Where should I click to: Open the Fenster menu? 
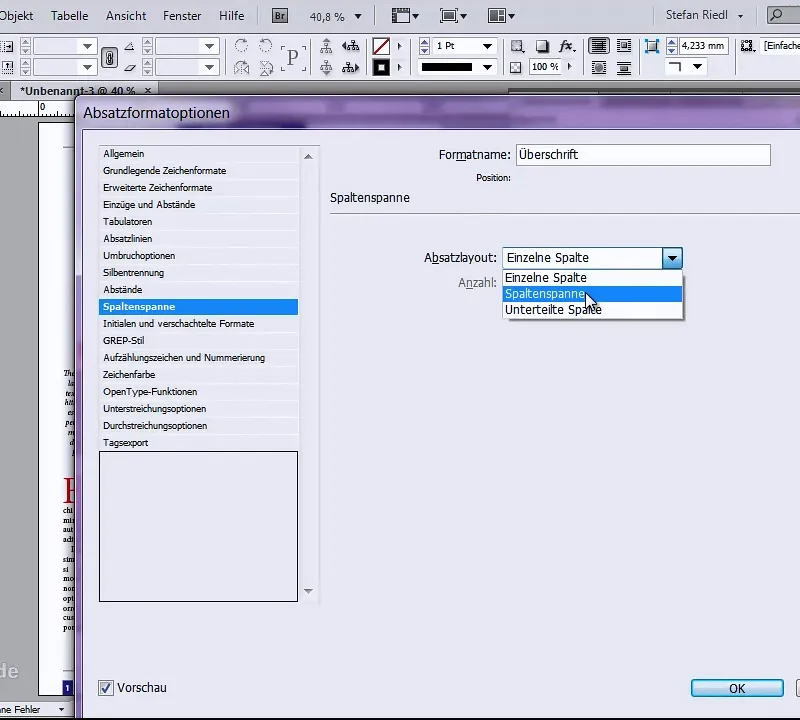point(182,16)
